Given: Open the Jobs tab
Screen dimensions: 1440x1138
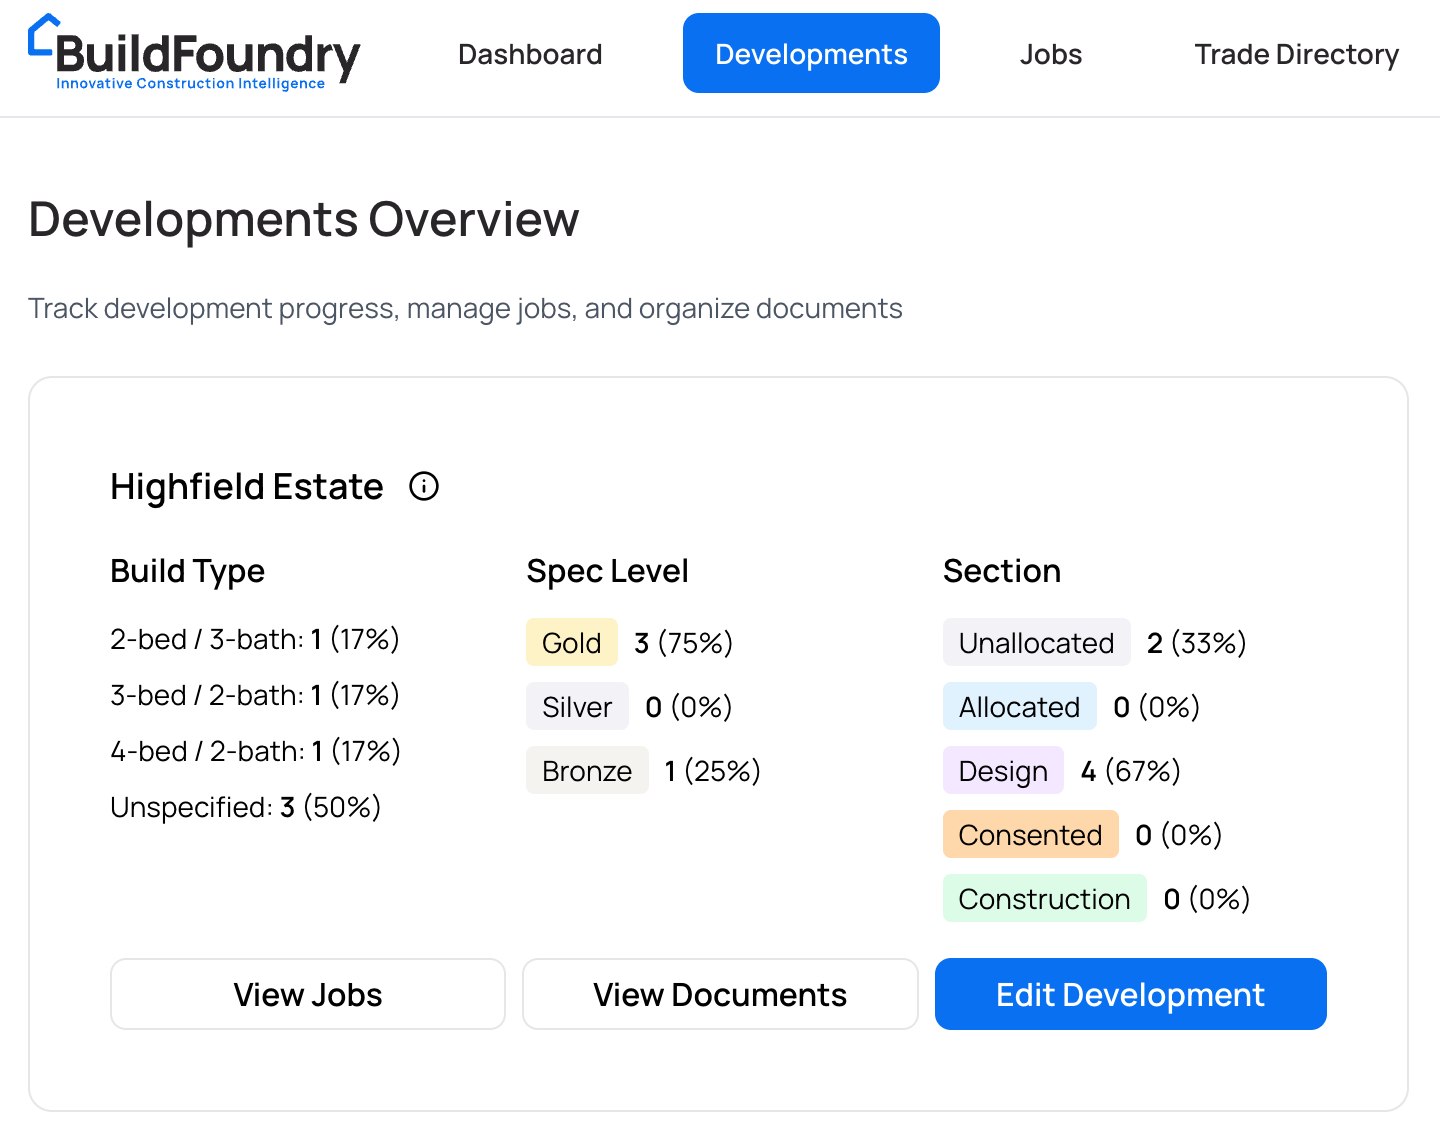Looking at the screenshot, I should [1051, 54].
